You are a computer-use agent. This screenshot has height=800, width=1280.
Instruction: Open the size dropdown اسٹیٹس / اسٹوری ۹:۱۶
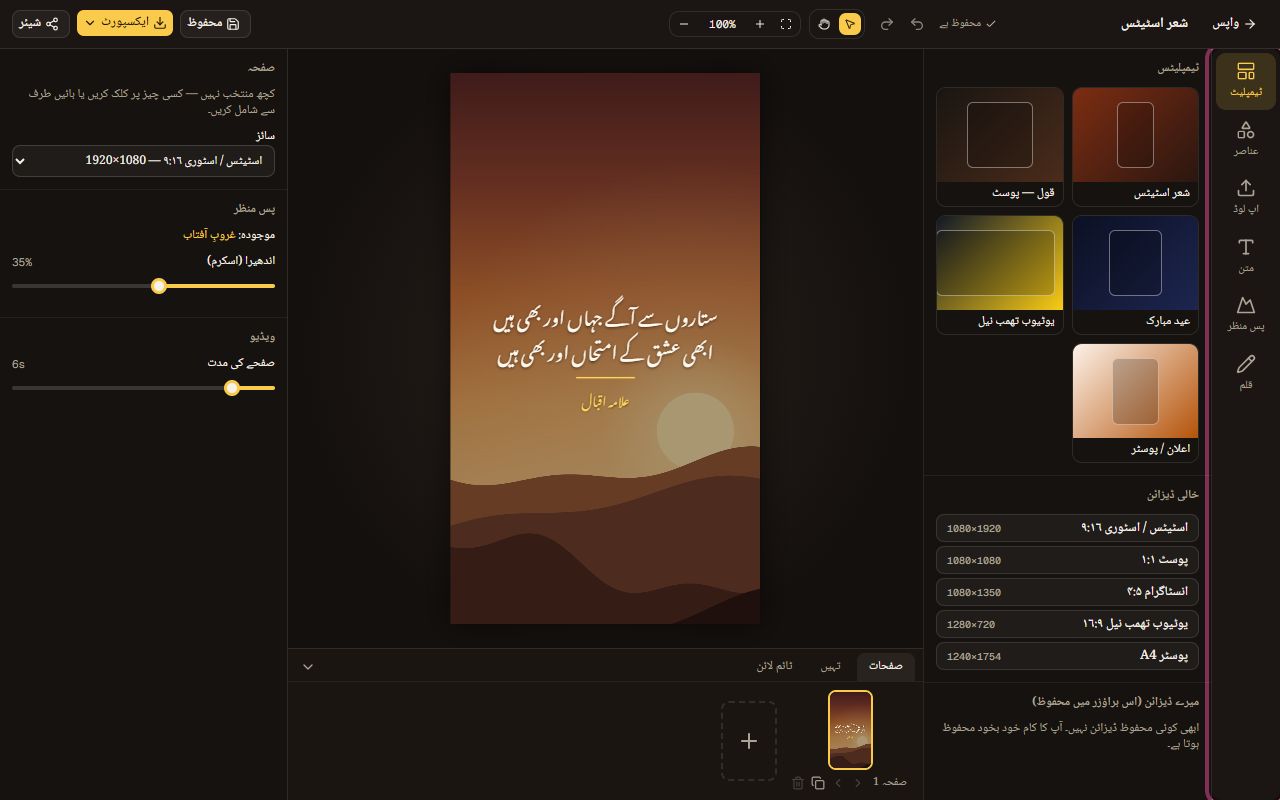[x=143, y=160]
